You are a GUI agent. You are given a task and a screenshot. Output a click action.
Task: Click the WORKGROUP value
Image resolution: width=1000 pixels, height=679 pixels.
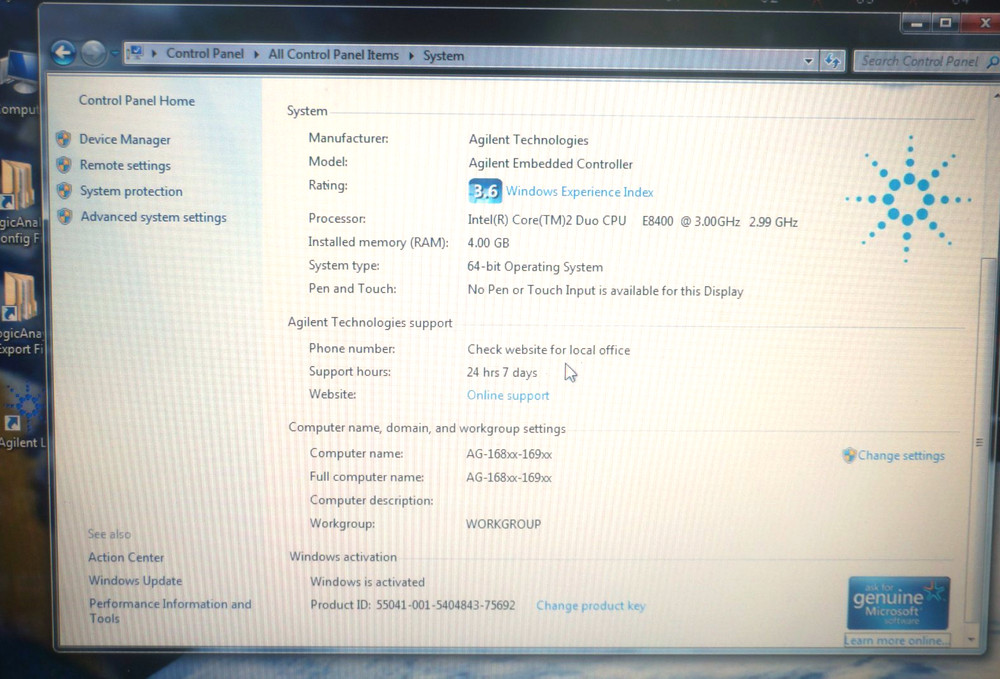pyautogui.click(x=503, y=524)
